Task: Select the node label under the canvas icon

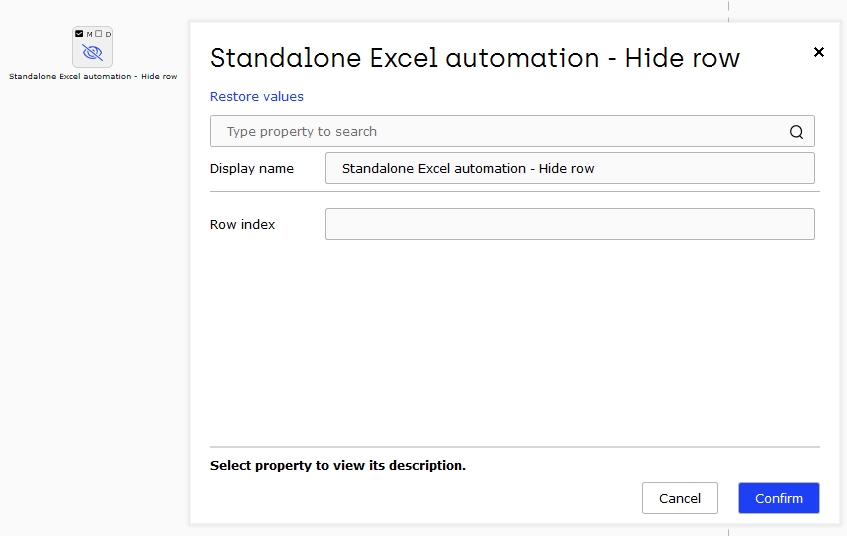Action: (x=93, y=77)
